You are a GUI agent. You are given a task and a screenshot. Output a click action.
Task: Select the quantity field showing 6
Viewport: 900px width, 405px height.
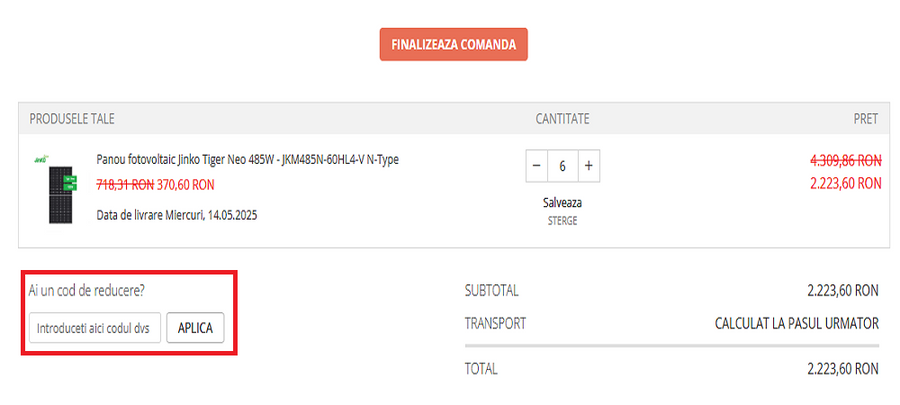coord(562,166)
